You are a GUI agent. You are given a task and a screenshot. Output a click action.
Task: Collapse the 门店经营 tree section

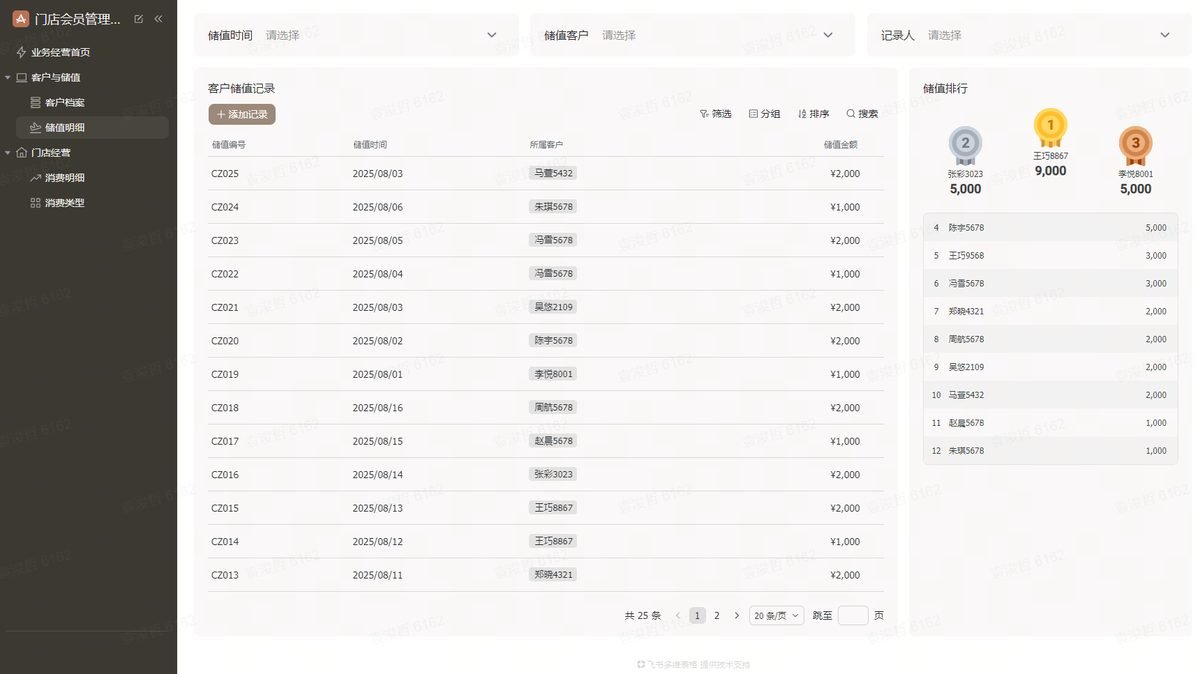(8, 153)
